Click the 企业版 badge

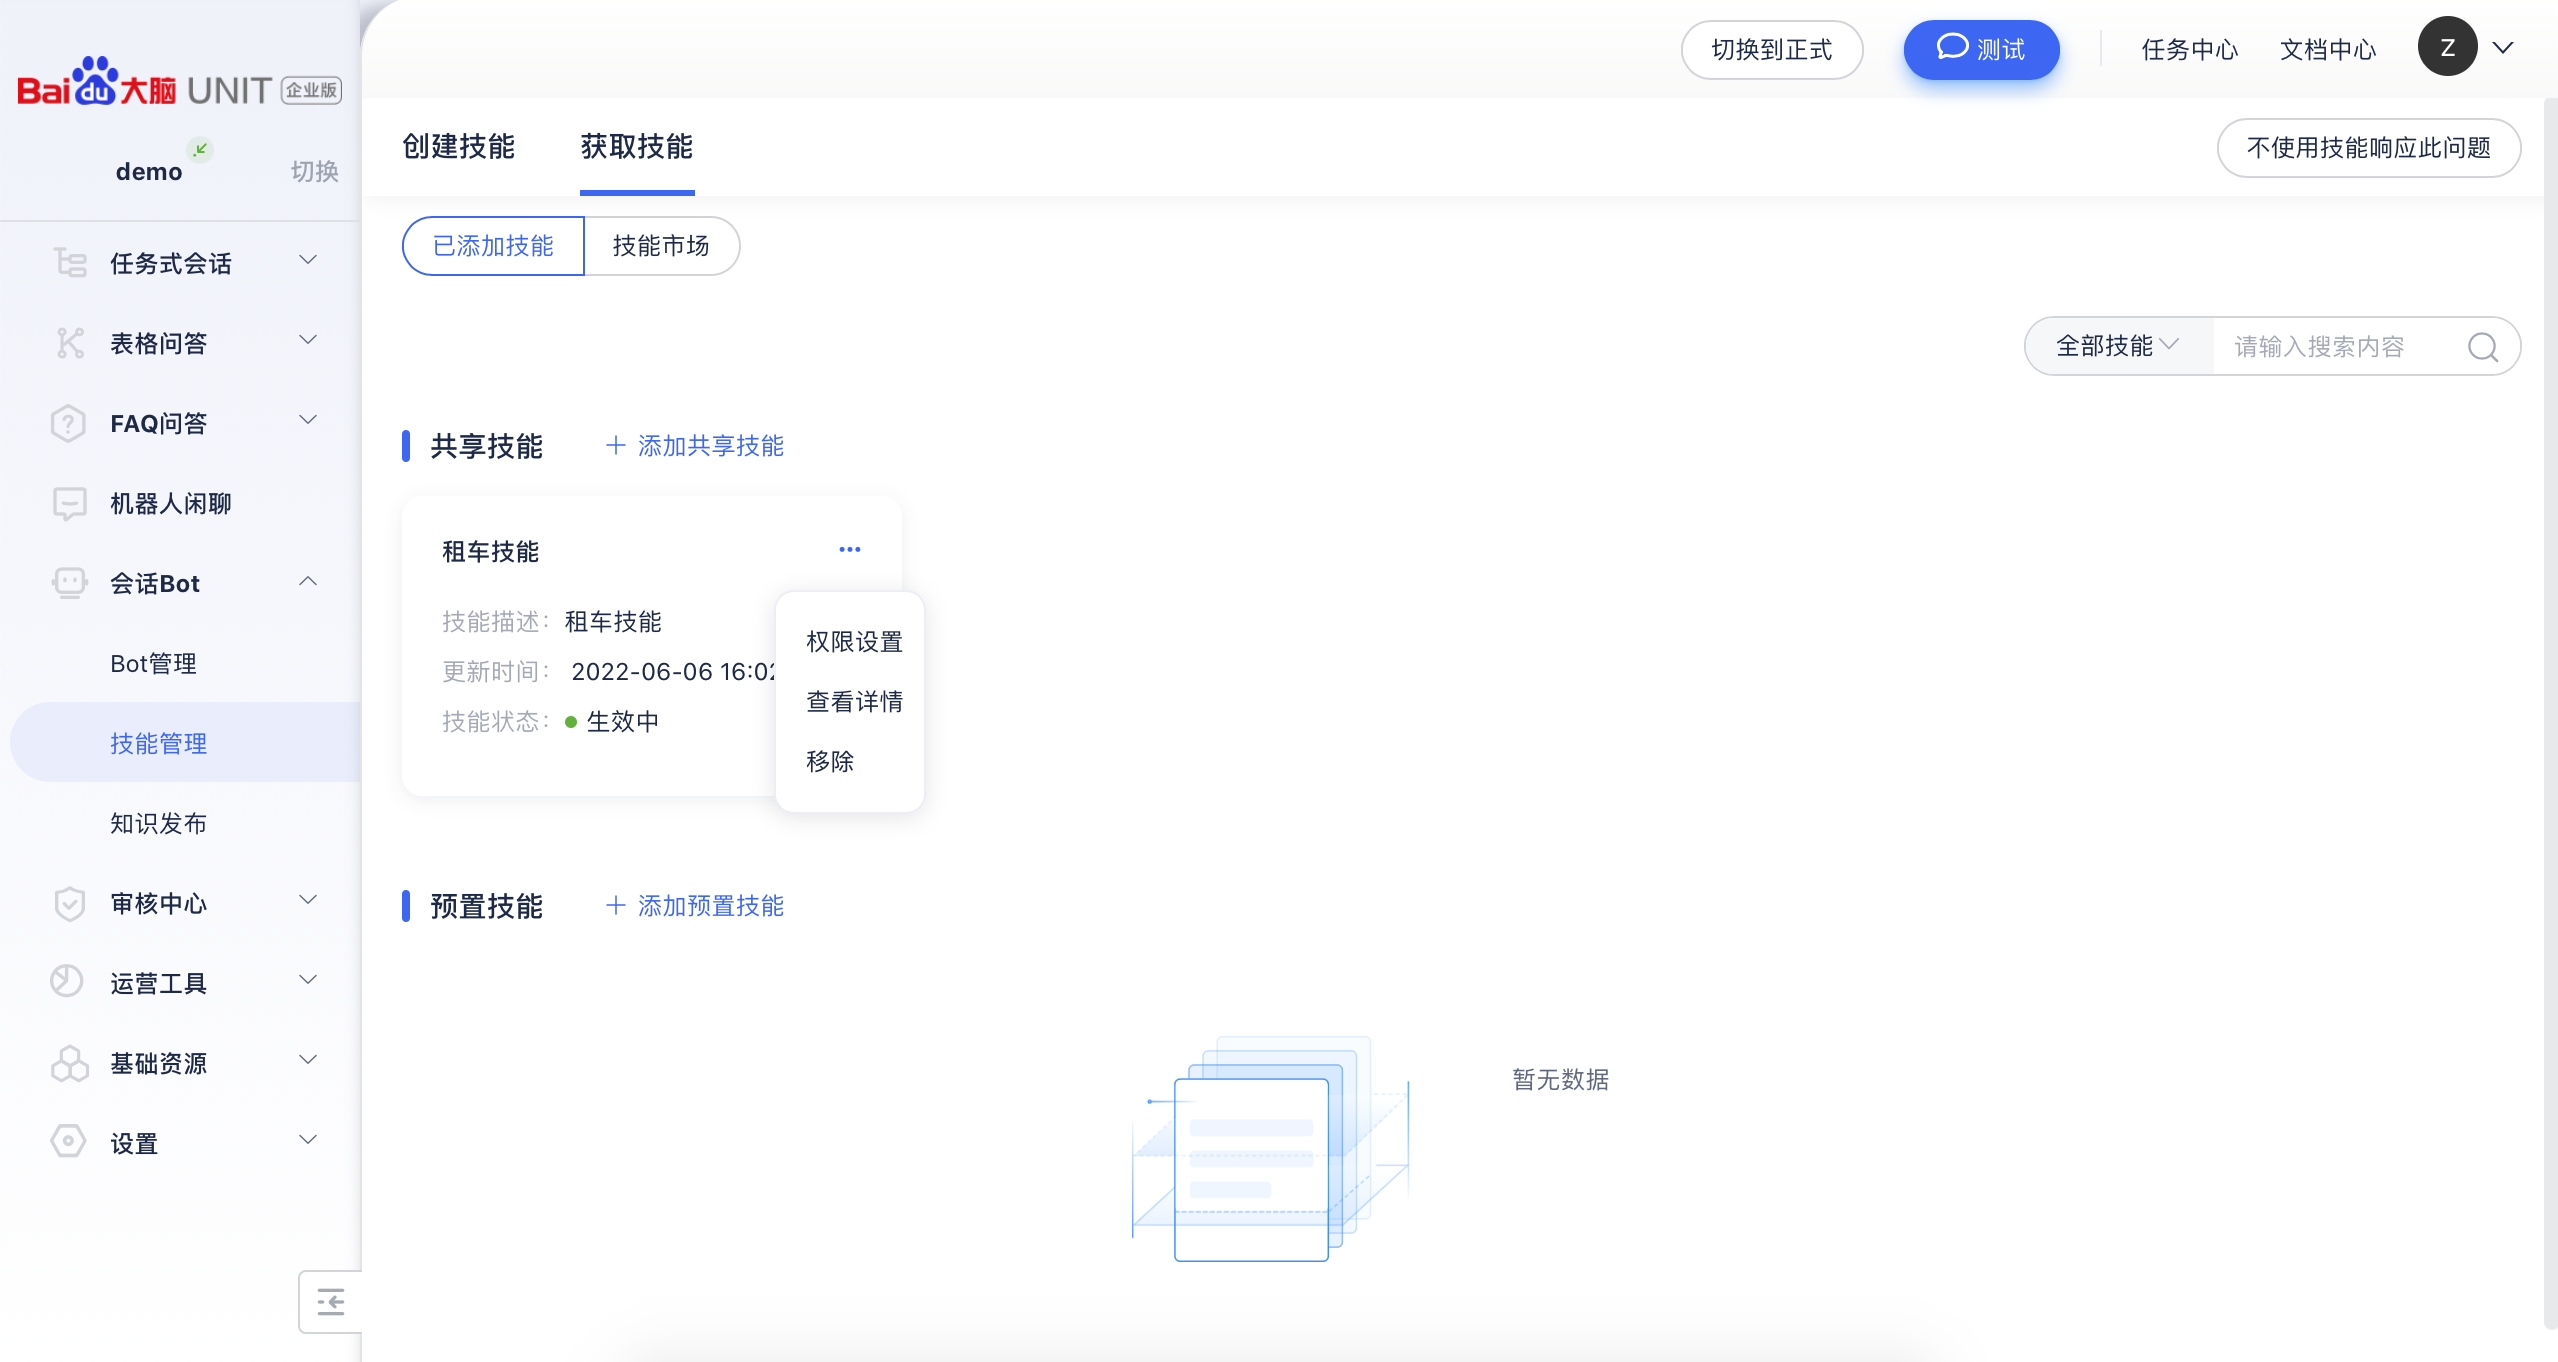311,91
